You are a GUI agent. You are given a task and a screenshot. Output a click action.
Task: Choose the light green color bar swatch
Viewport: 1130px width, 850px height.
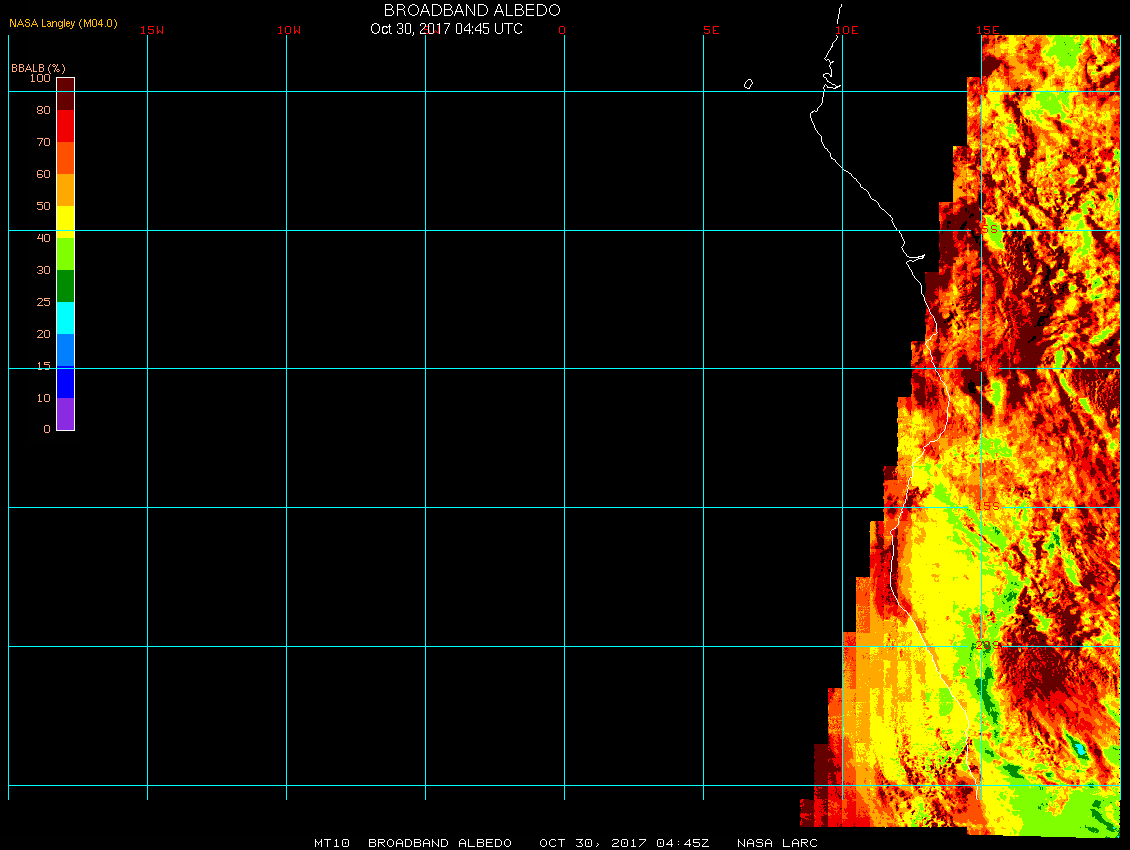(65, 254)
